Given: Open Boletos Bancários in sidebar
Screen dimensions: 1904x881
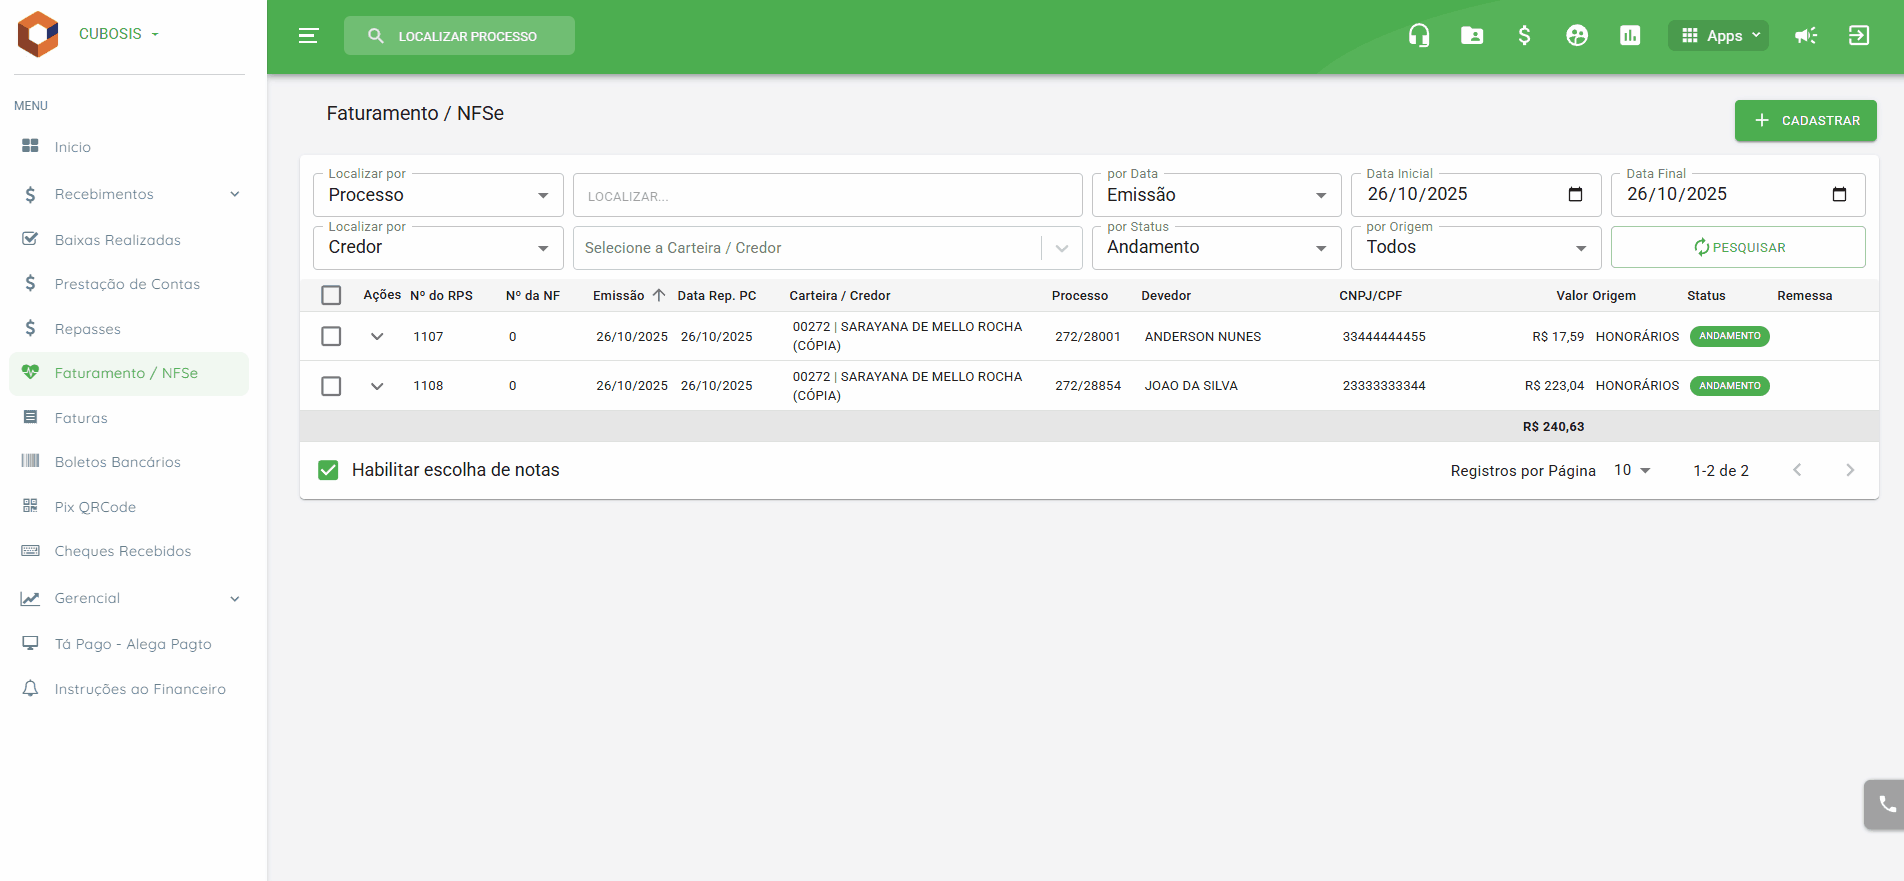Looking at the screenshot, I should (118, 462).
